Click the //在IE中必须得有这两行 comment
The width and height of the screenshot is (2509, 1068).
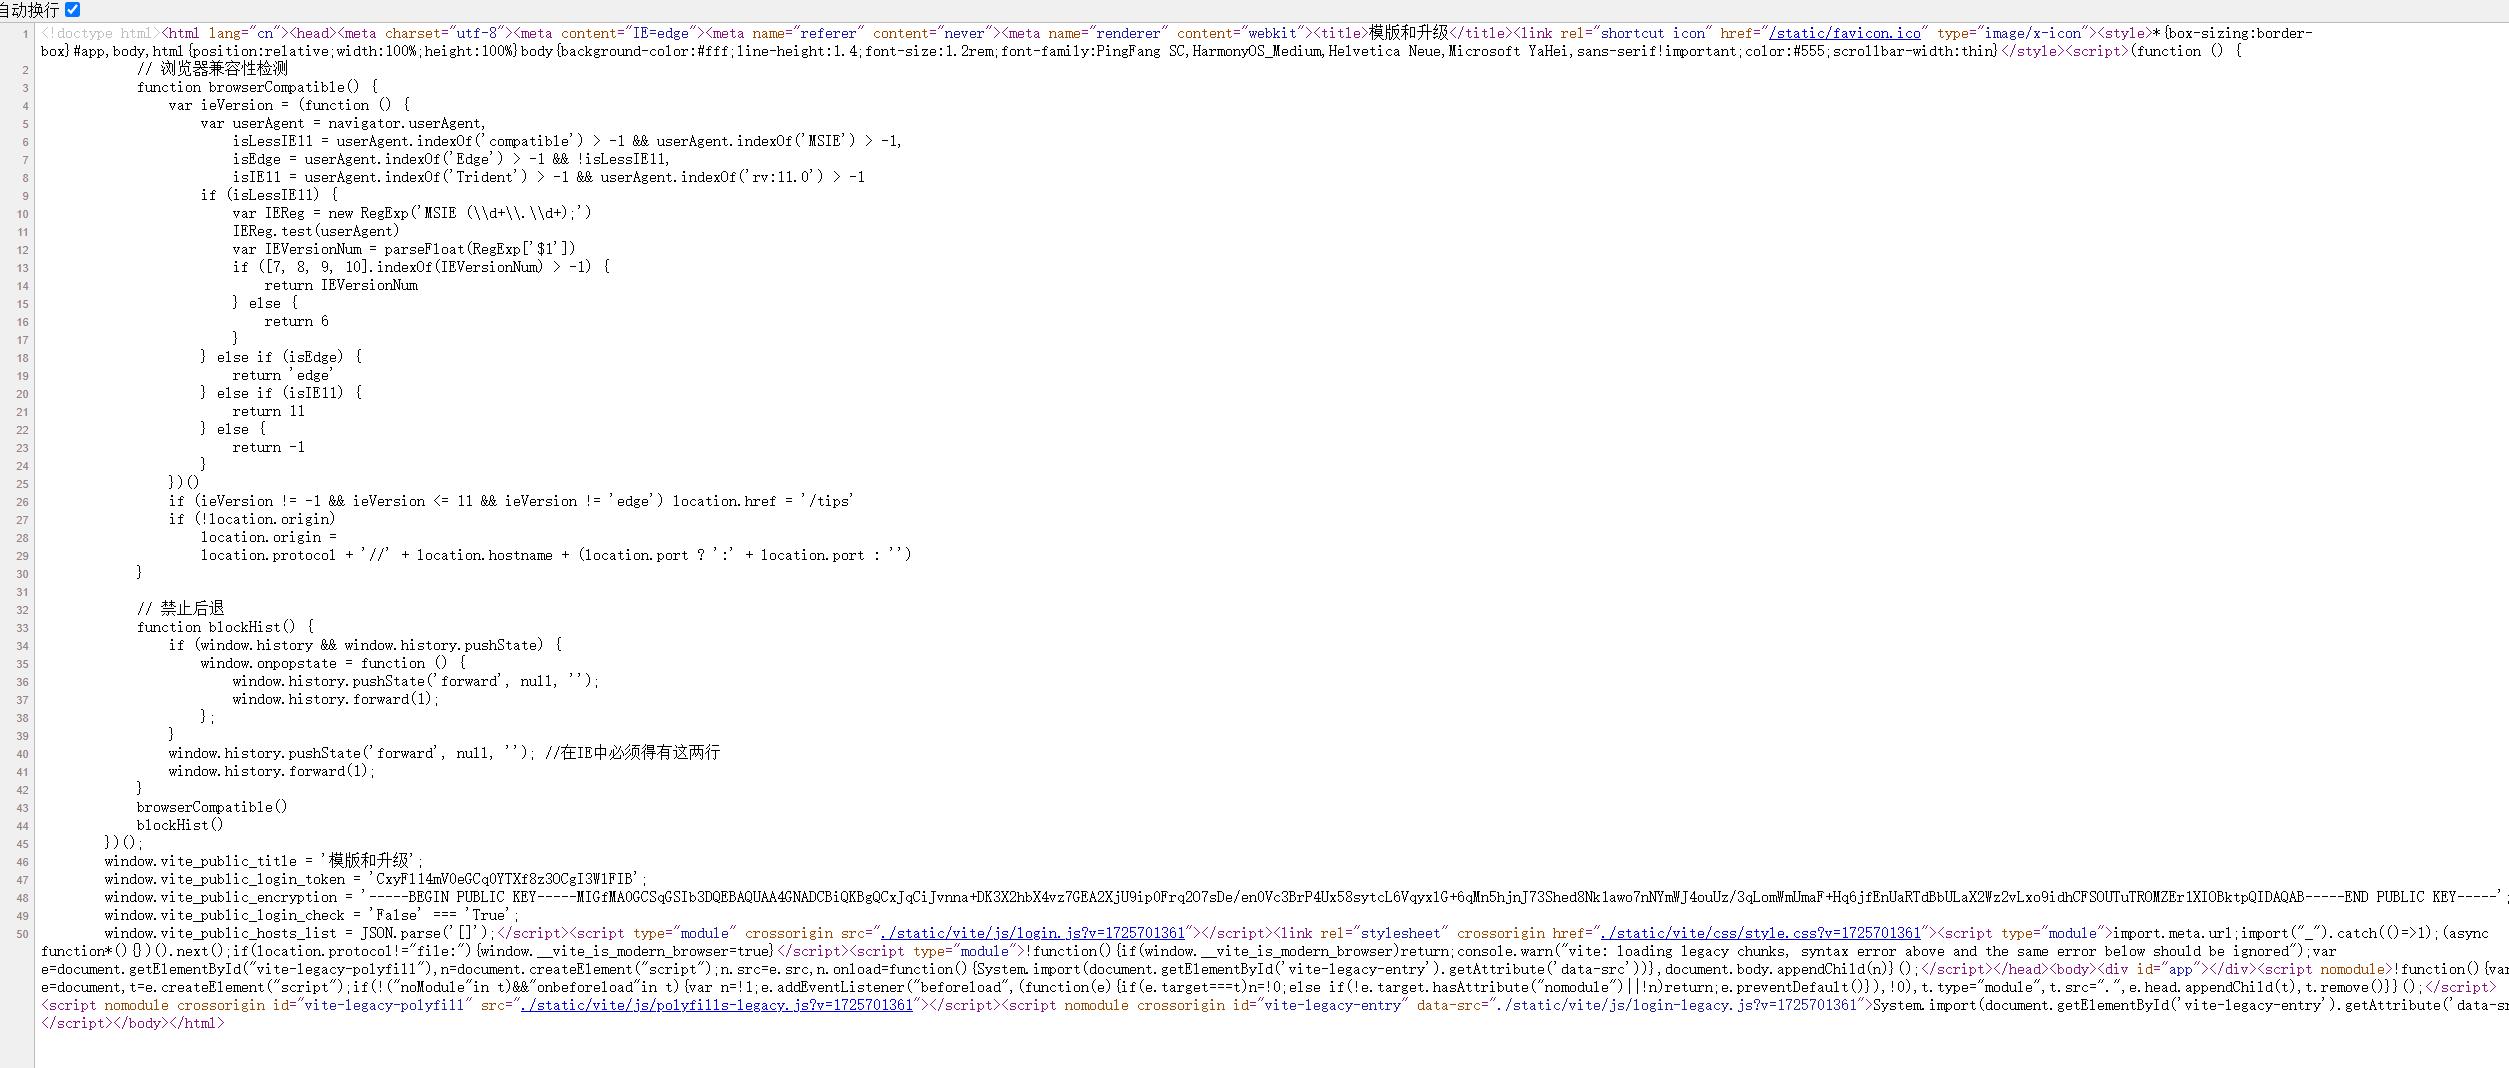click(632, 752)
